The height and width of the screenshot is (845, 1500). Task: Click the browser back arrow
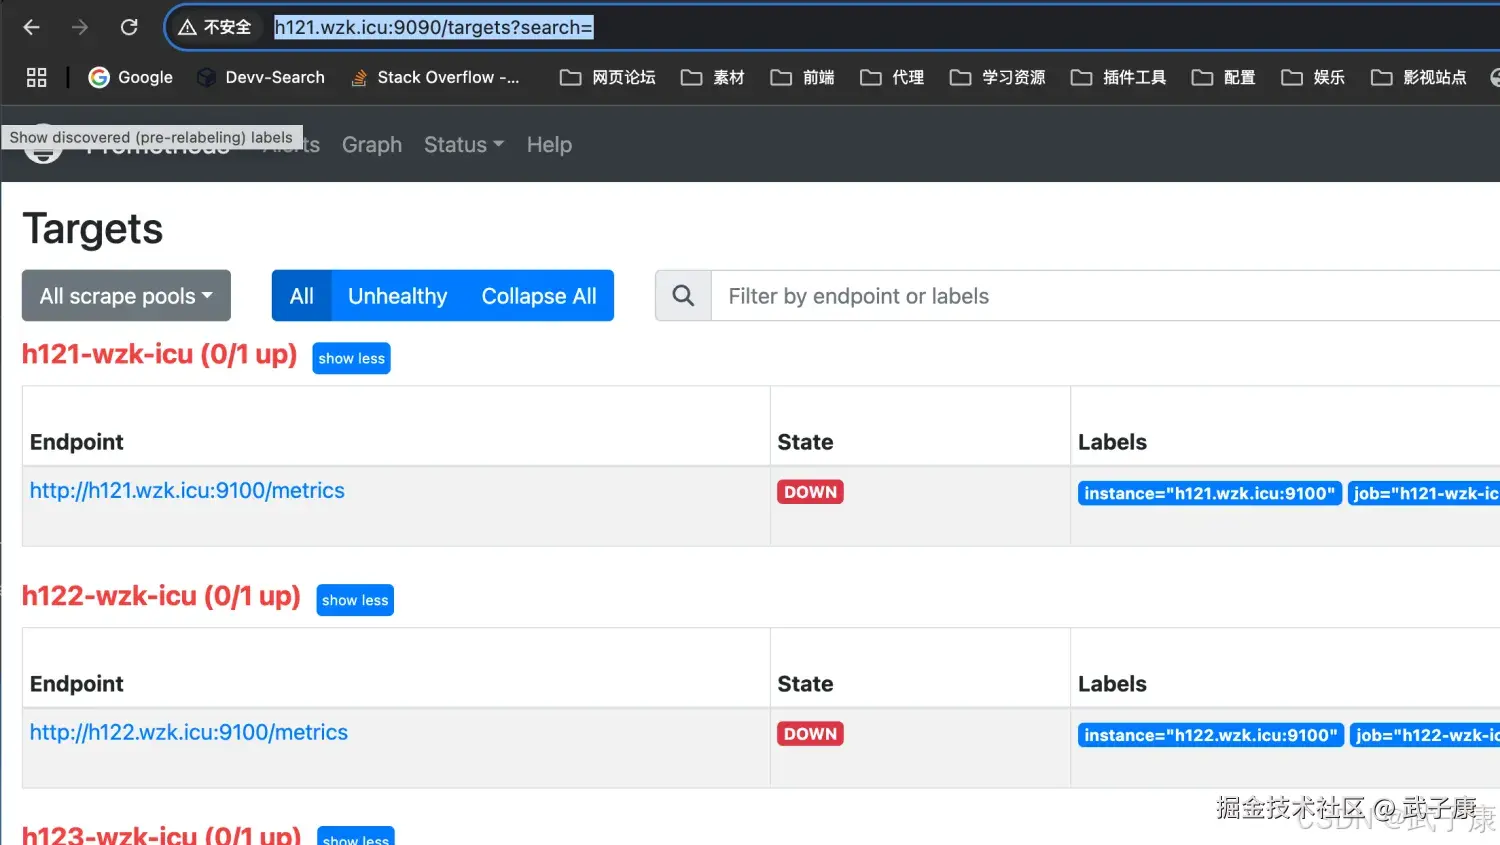point(31,27)
